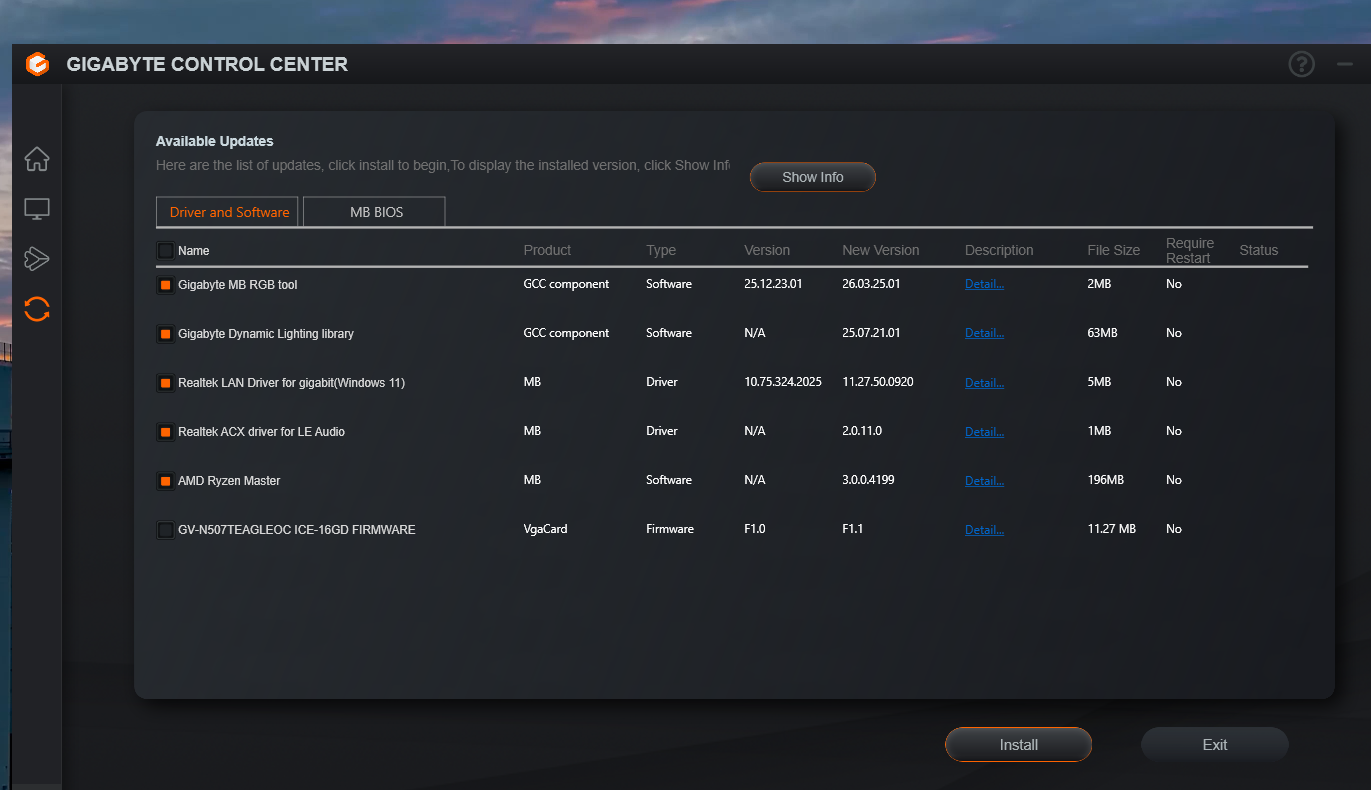Image resolution: width=1371 pixels, height=790 pixels.
Task: Switch to the Driver and Software tab
Action: click(x=228, y=212)
